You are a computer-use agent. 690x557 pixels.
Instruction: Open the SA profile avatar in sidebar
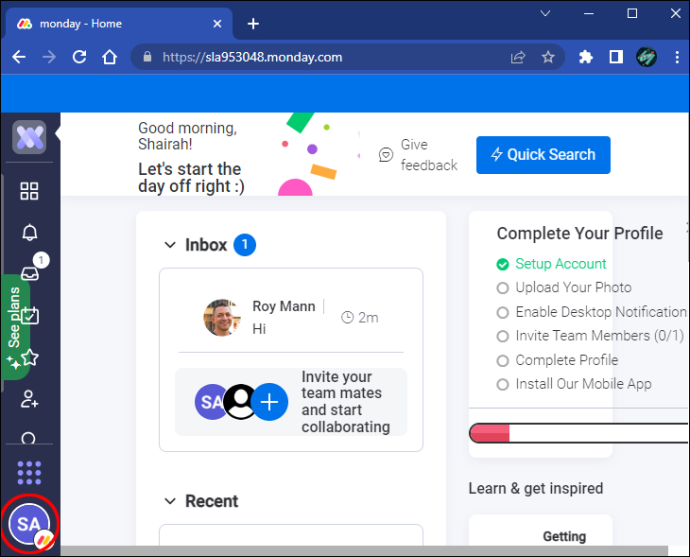[29, 524]
